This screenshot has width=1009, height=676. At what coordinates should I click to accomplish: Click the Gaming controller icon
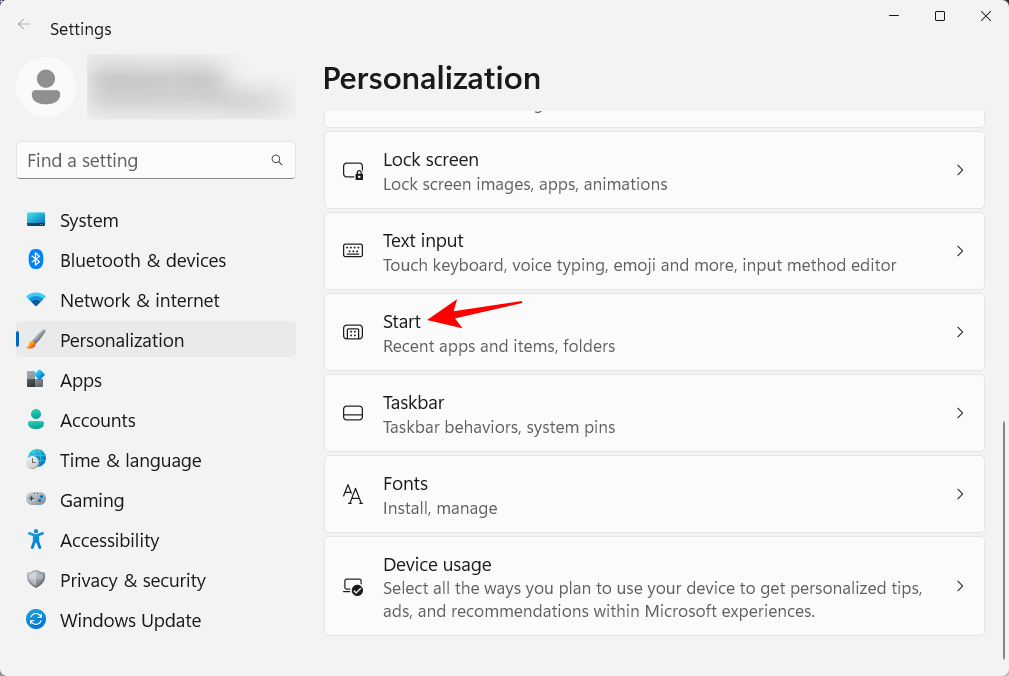tap(36, 500)
